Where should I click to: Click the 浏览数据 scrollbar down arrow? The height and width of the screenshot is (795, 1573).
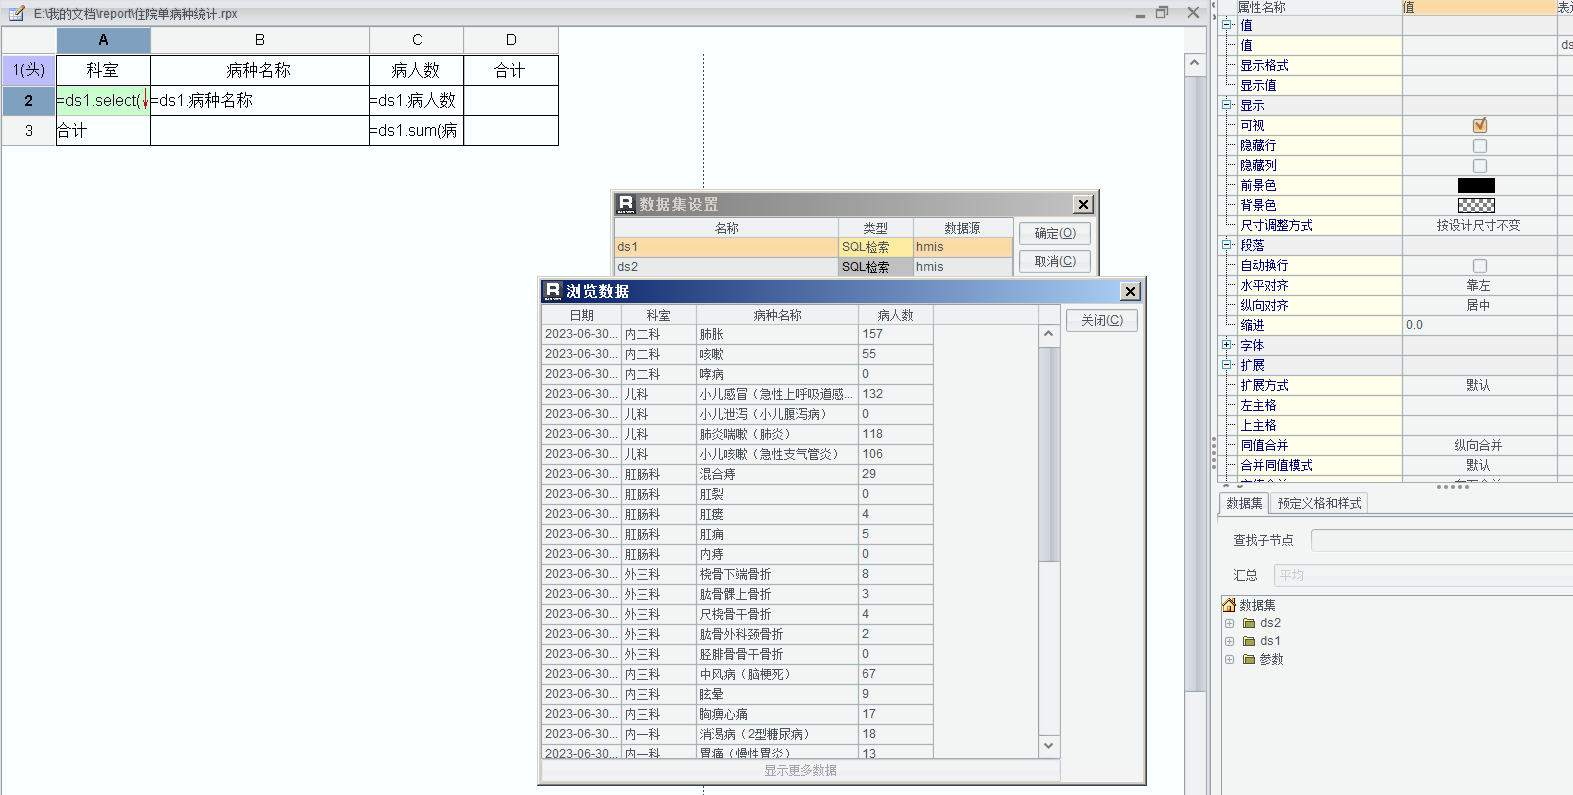coord(1048,745)
